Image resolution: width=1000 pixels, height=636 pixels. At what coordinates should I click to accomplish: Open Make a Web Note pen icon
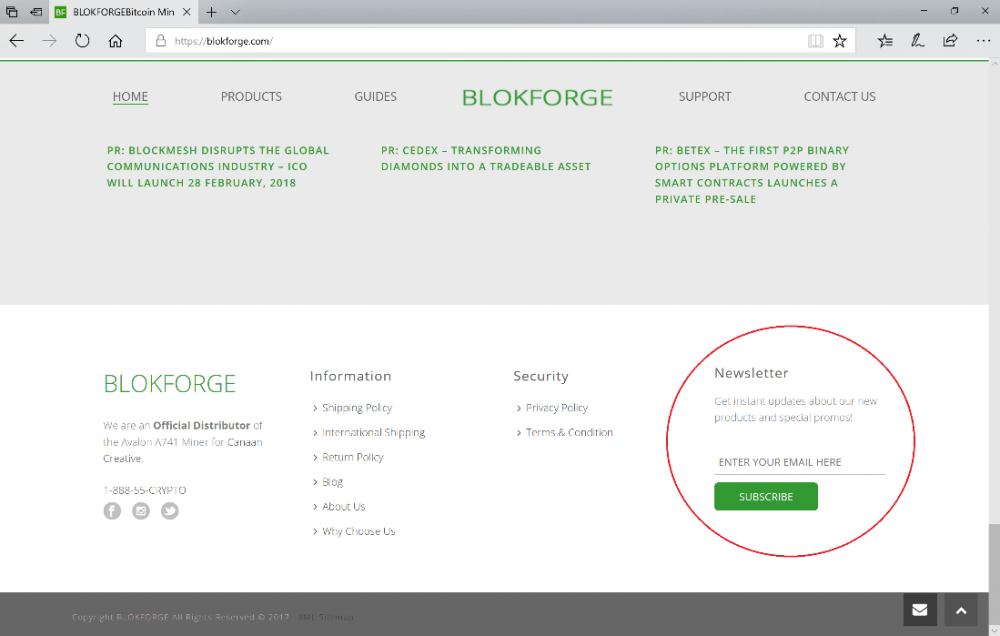tap(919, 40)
